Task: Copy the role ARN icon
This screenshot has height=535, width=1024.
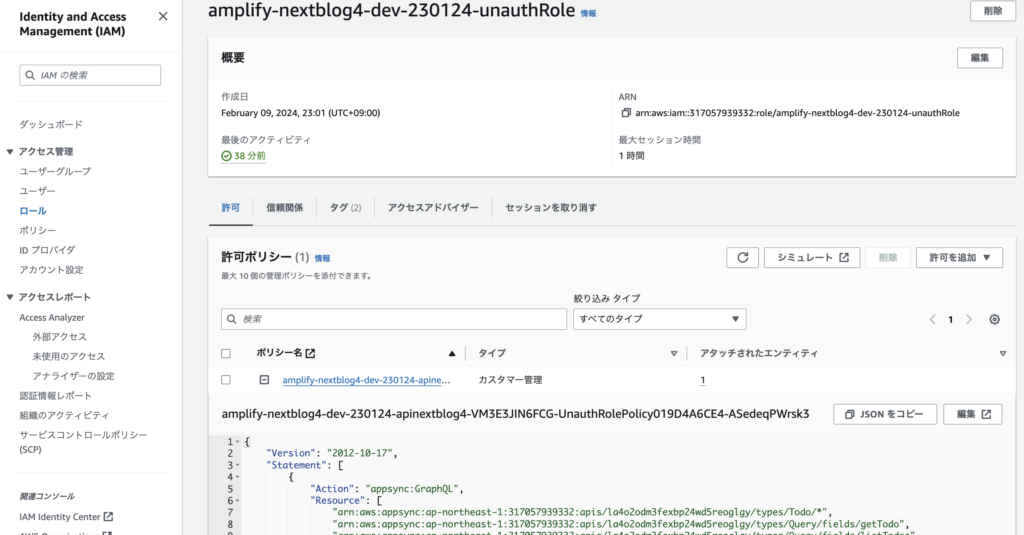Action: [626, 113]
